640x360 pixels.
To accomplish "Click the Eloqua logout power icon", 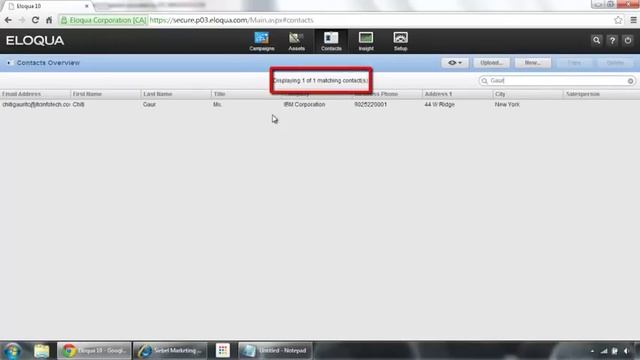I will (x=628, y=40).
